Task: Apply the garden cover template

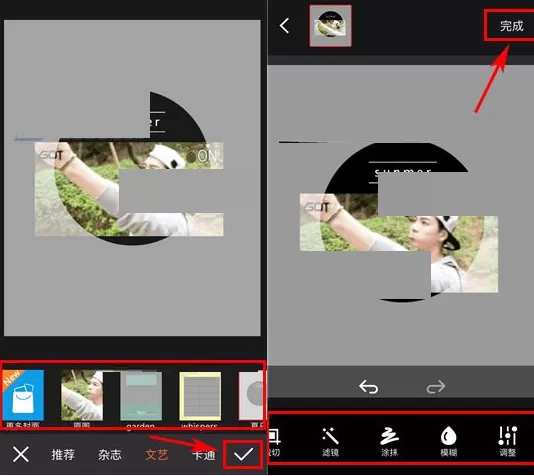Action: [x=141, y=396]
